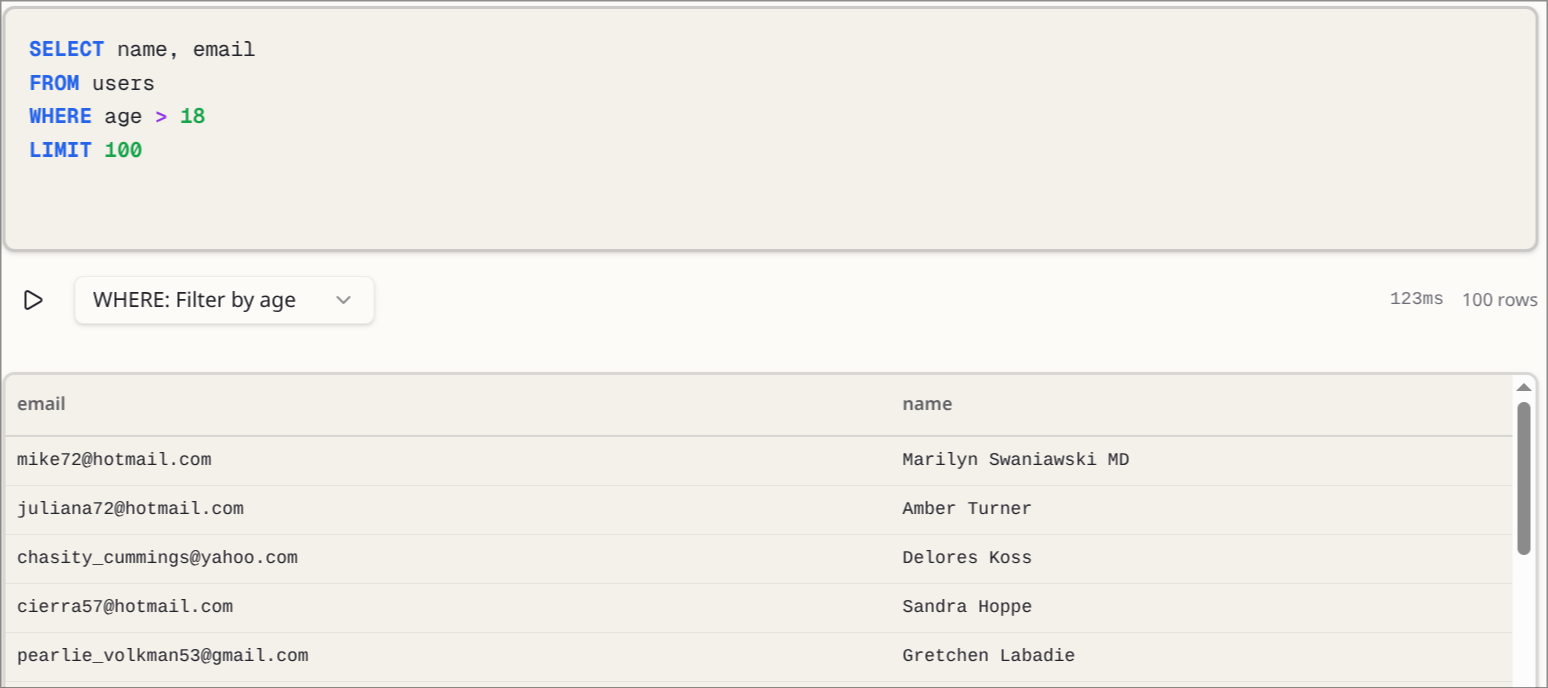This screenshot has height=688, width=1548.
Task: Click the results table scrollbar thumb
Action: tap(1523, 478)
